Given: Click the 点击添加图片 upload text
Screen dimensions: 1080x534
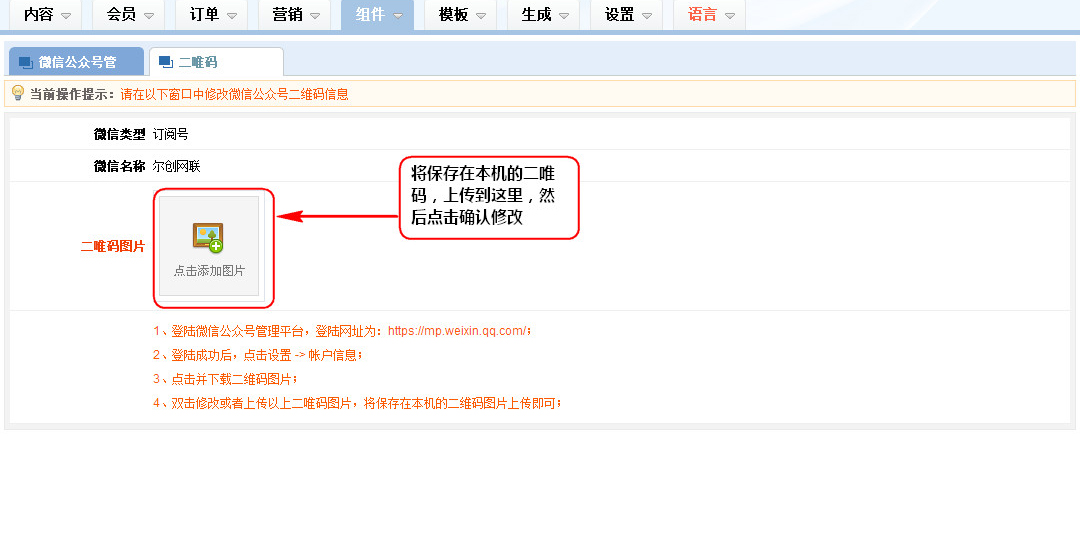Looking at the screenshot, I should (209, 271).
